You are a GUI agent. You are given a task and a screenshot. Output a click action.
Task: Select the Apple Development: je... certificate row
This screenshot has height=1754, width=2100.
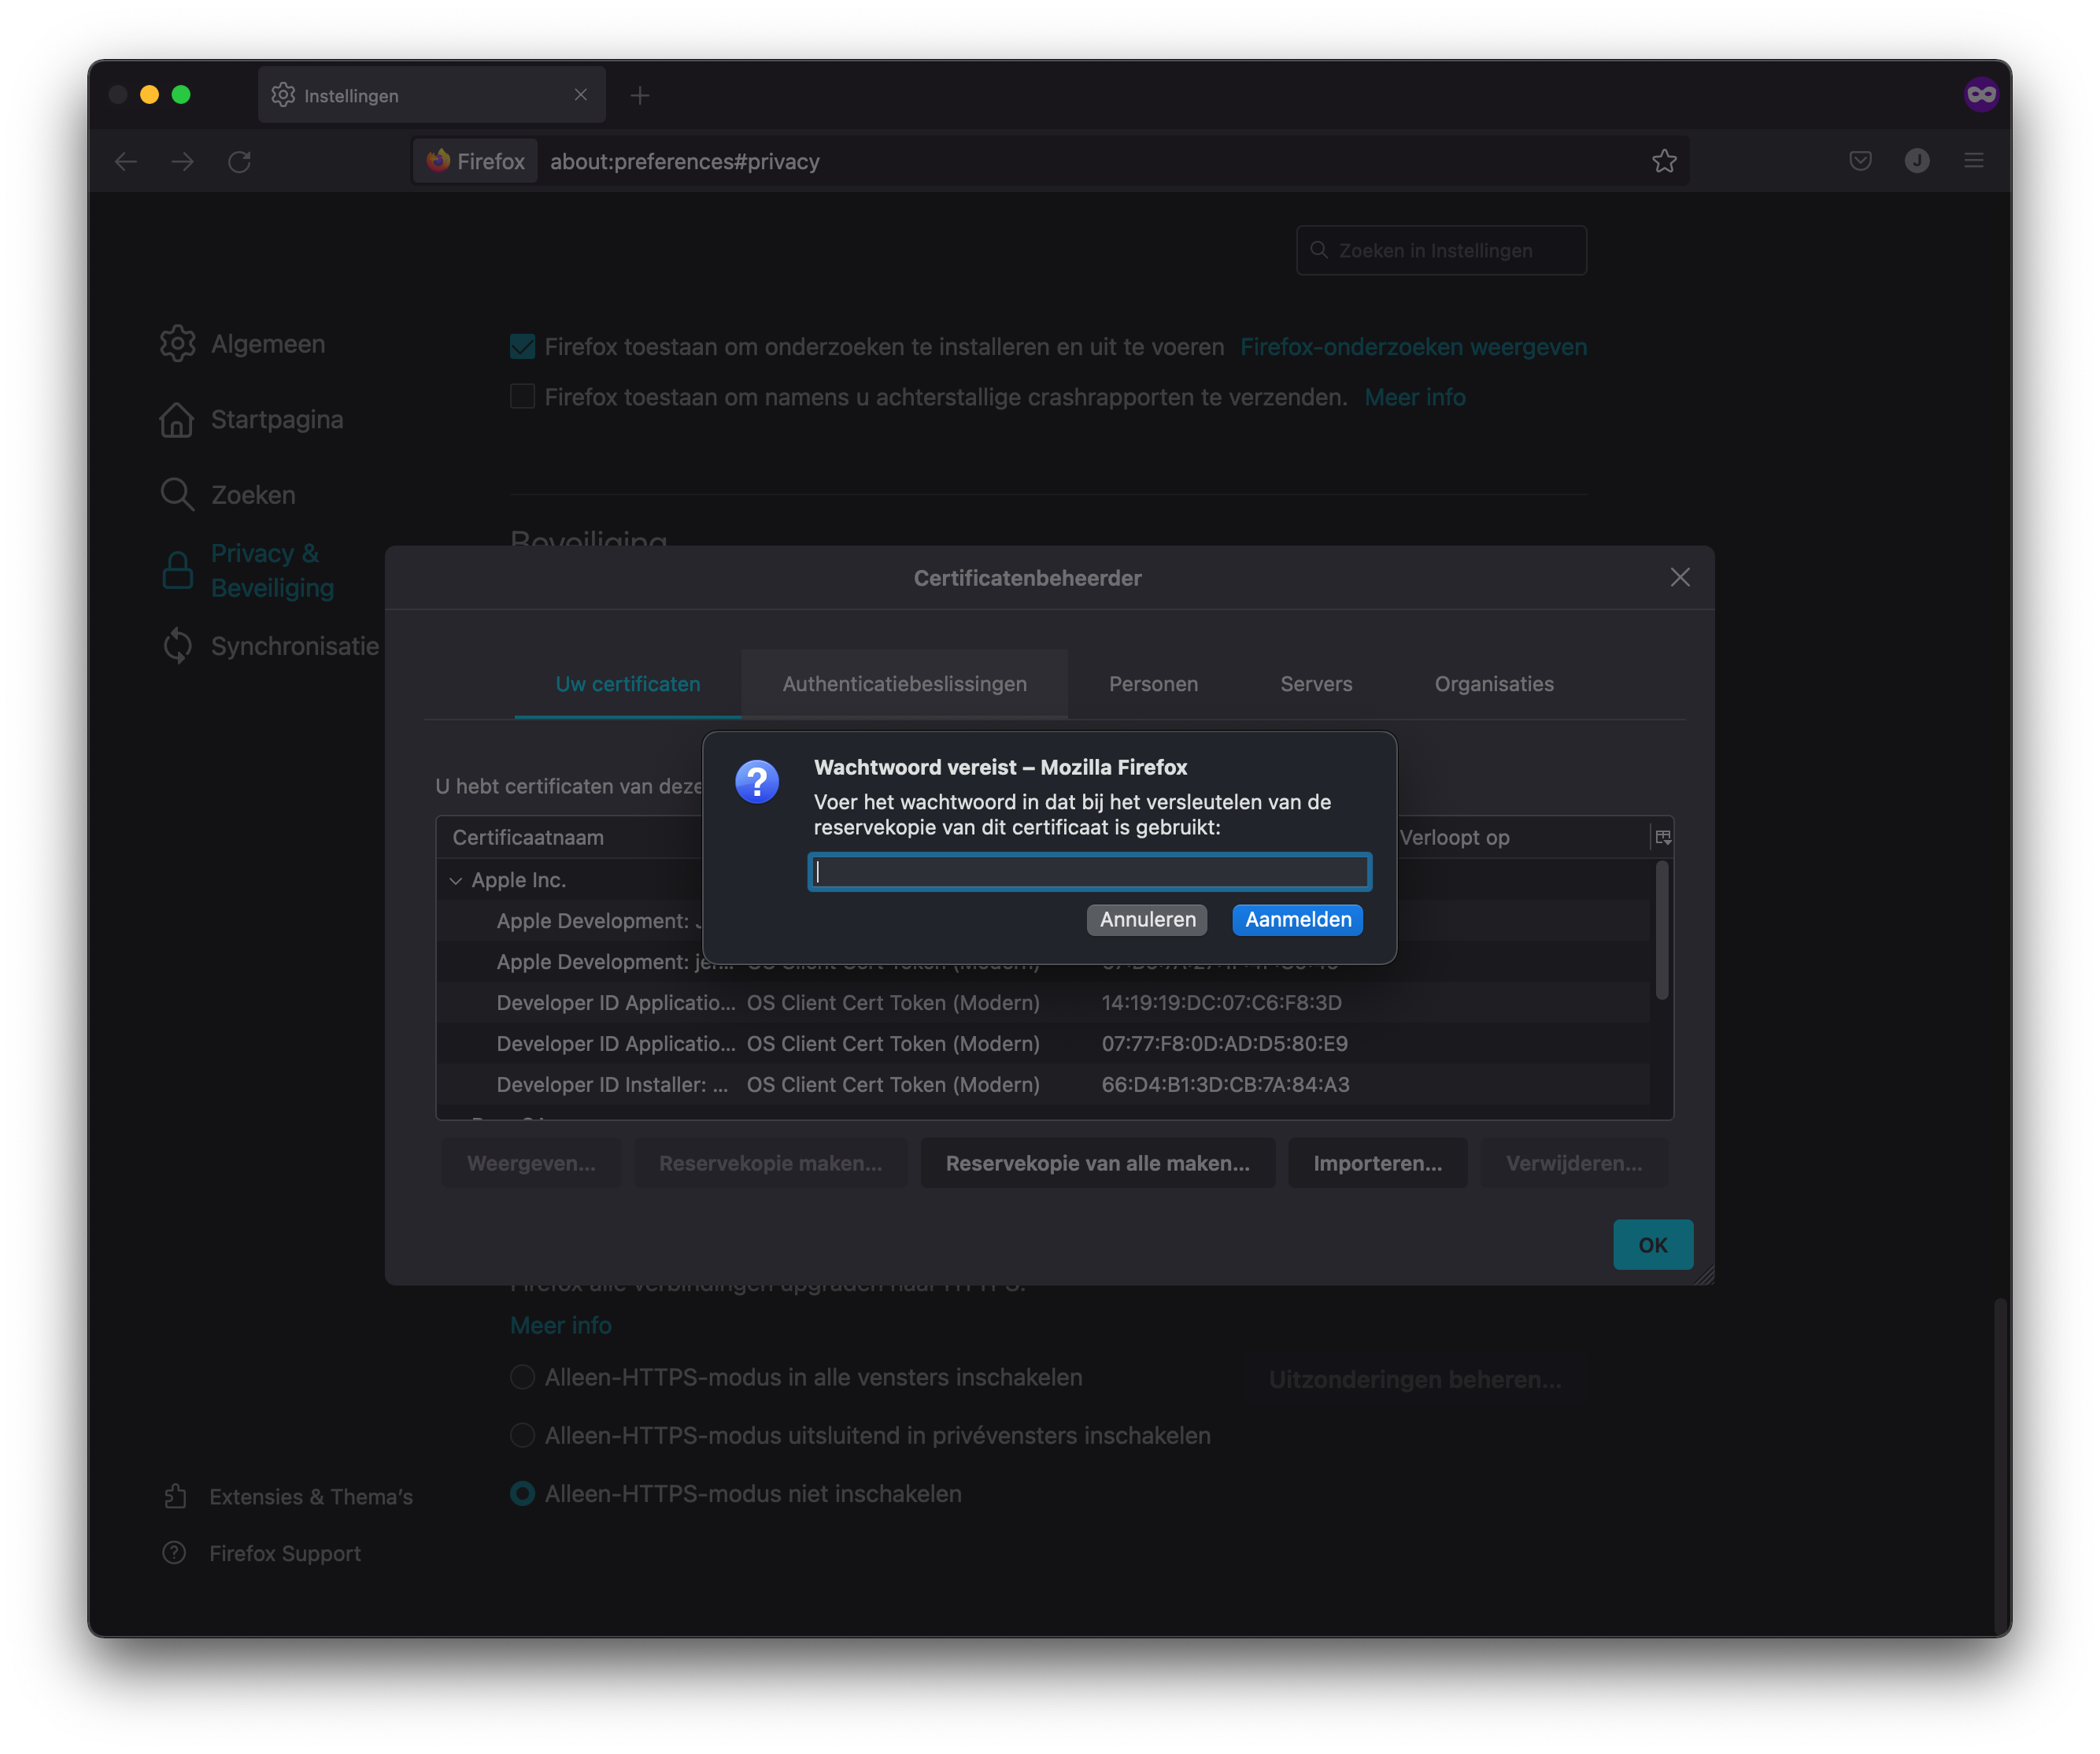[1043, 962]
